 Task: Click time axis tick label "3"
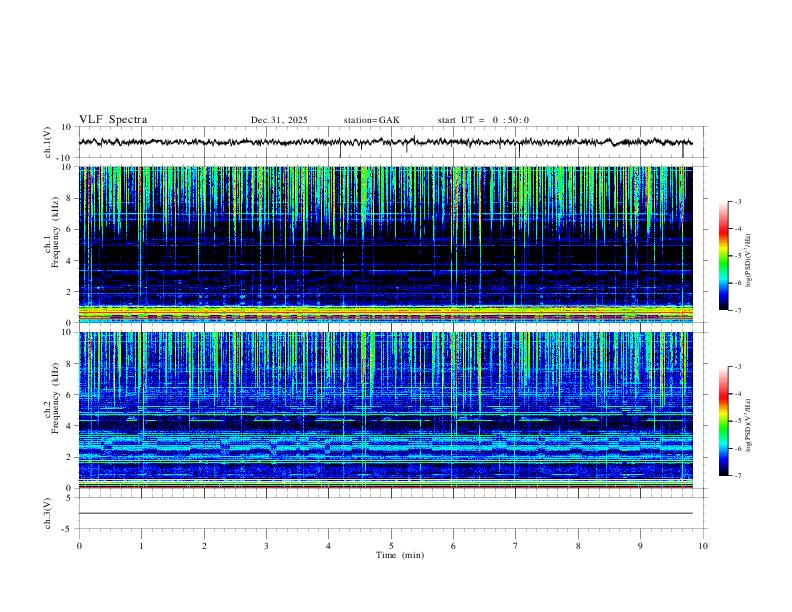(x=266, y=546)
